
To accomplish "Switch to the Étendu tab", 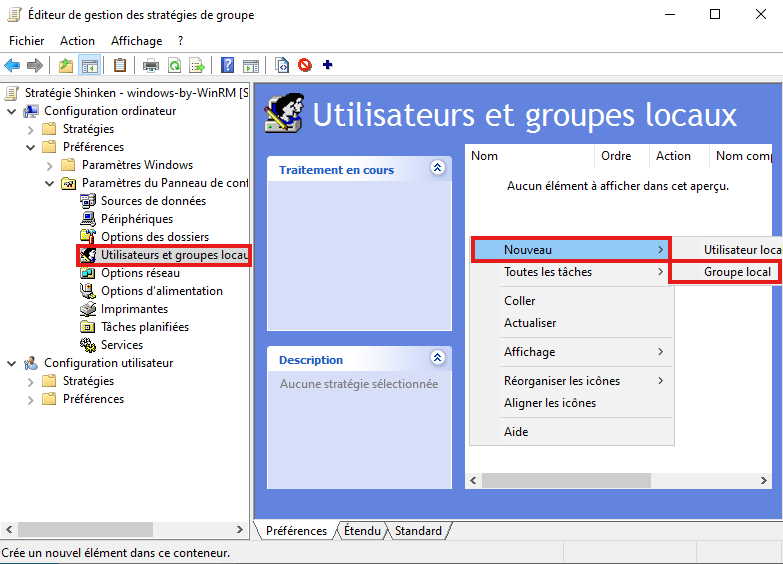I will 362,531.
